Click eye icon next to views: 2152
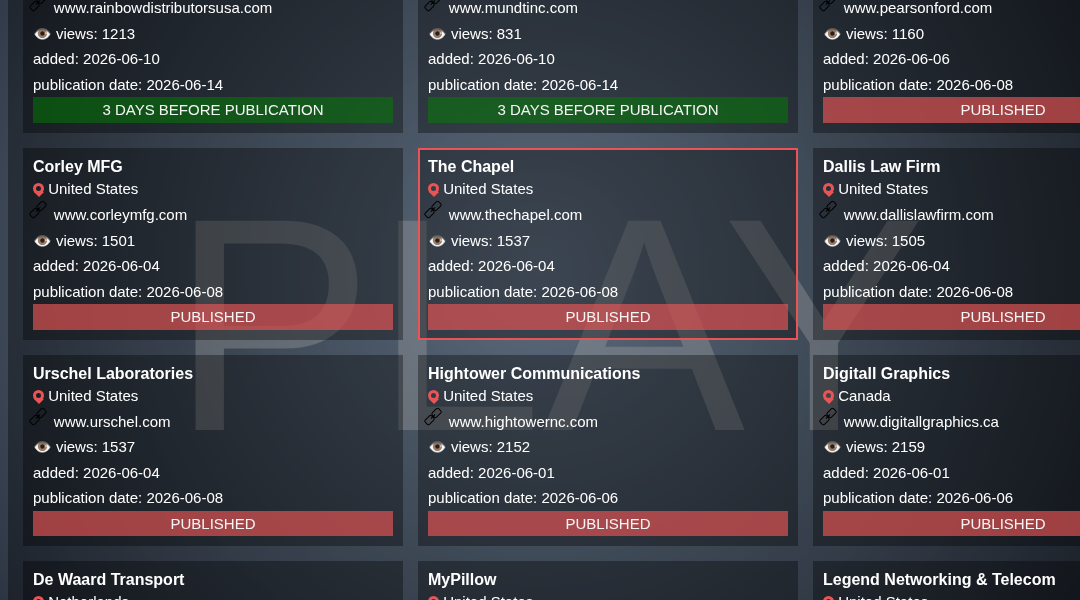The image size is (1080, 600). click(x=437, y=447)
